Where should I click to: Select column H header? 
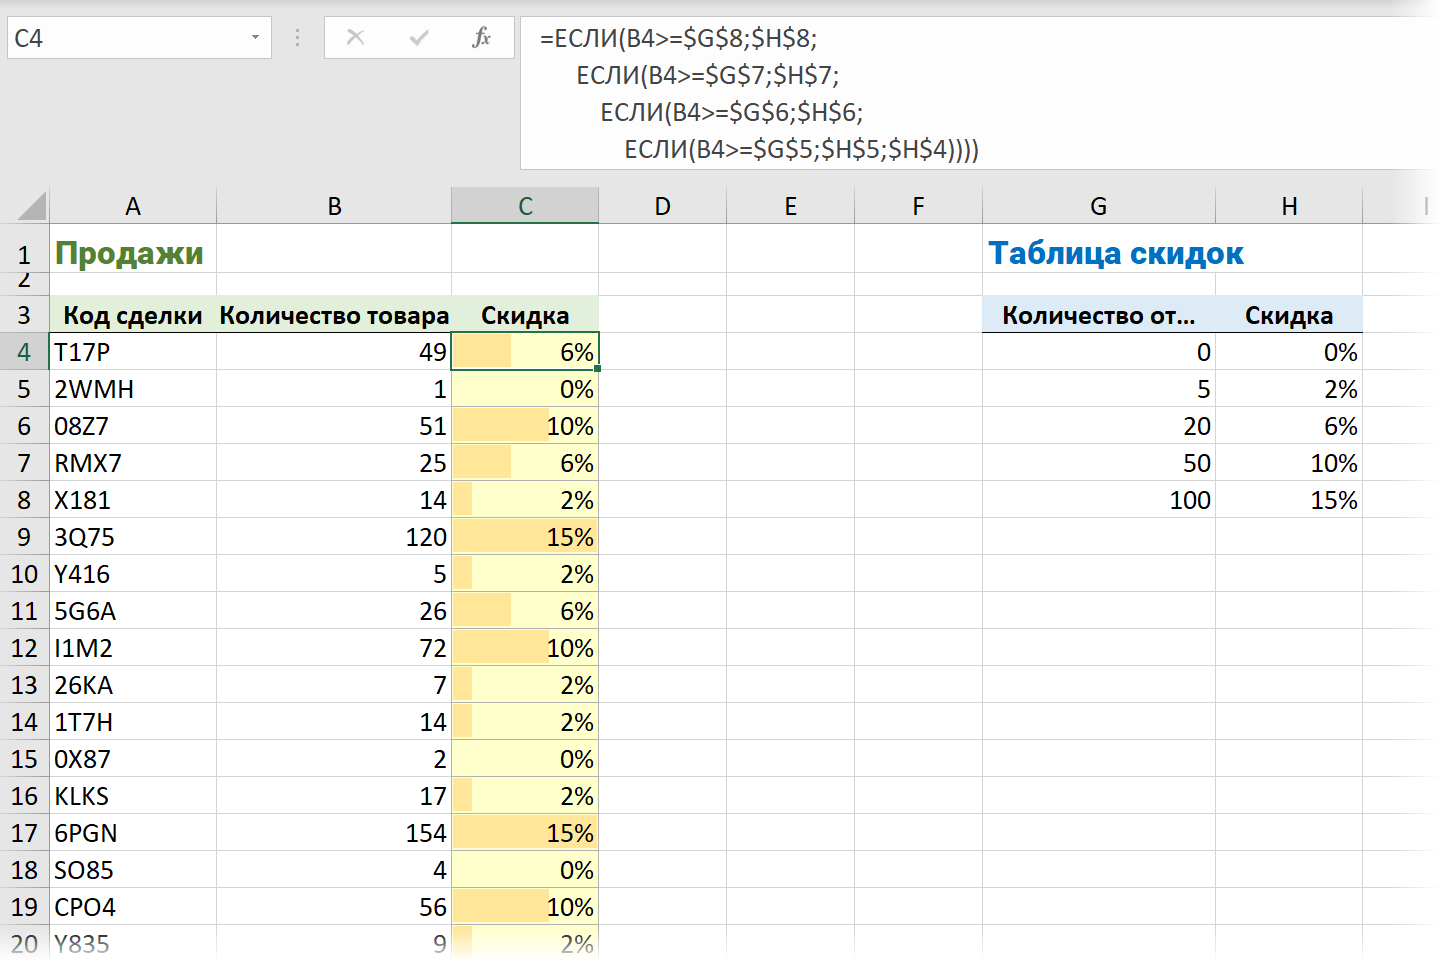pos(1289,206)
